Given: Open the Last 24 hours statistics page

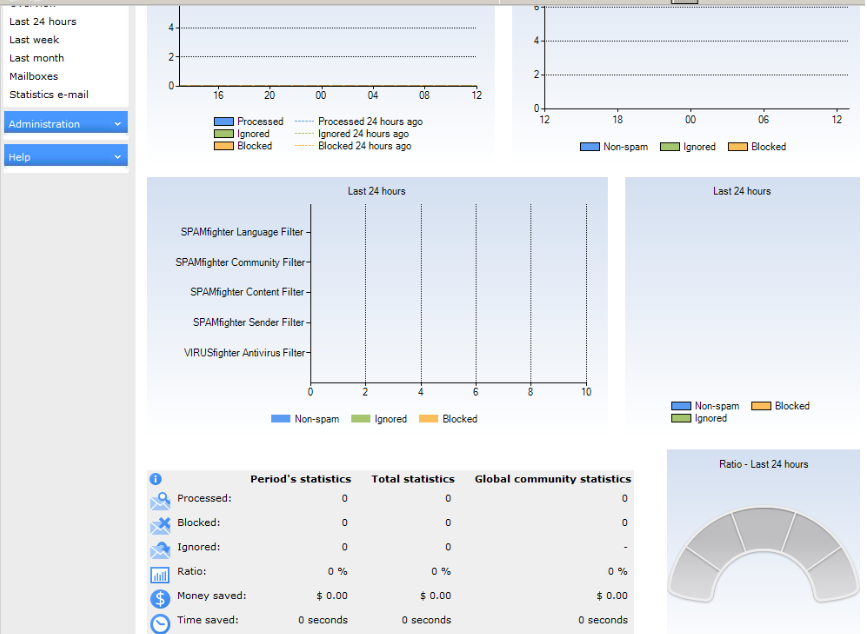Looking at the screenshot, I should coord(42,21).
